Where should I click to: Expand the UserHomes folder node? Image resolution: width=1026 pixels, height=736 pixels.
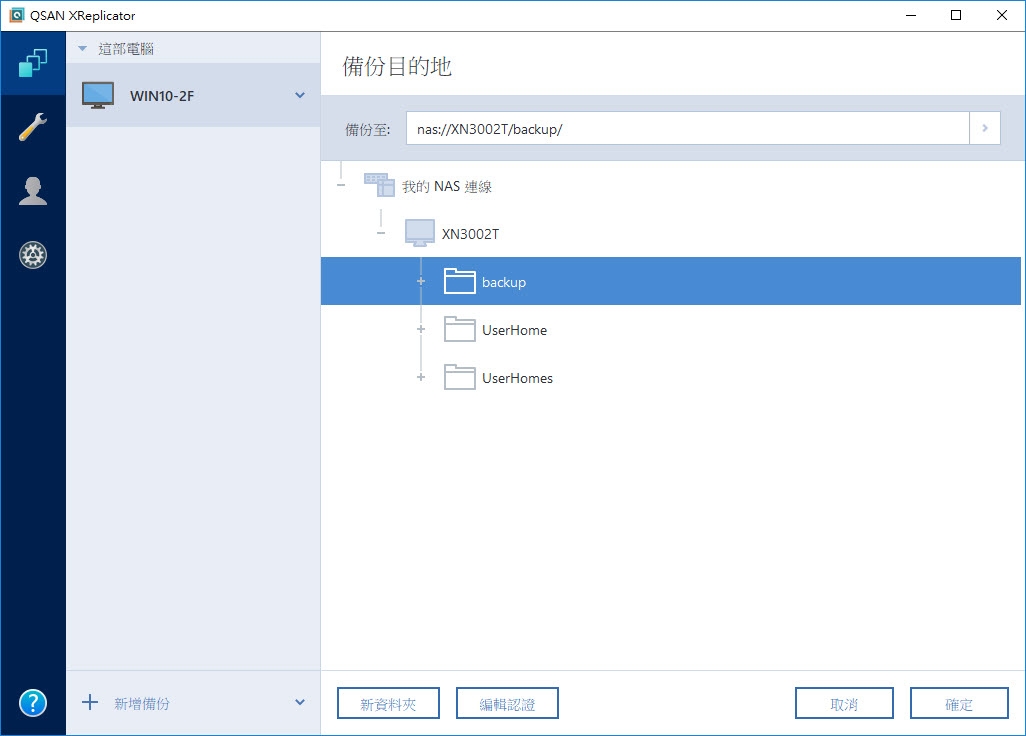click(421, 377)
